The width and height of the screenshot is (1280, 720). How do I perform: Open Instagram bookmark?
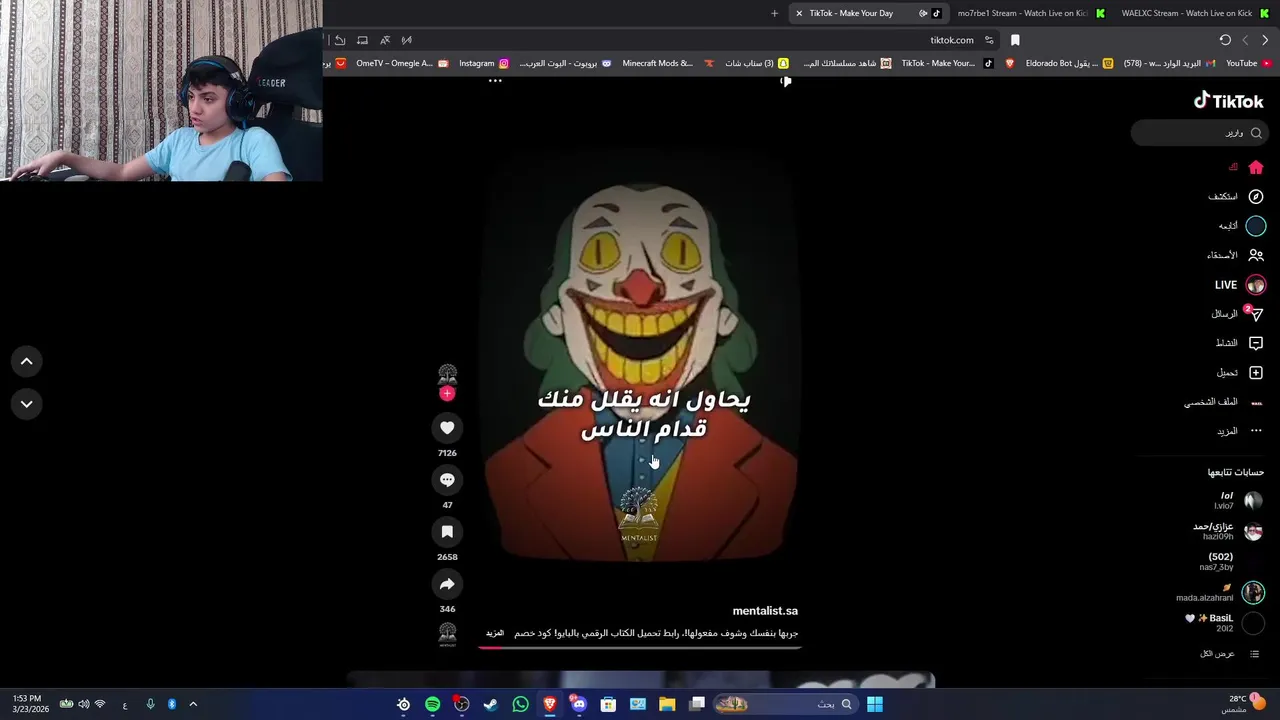[x=484, y=63]
